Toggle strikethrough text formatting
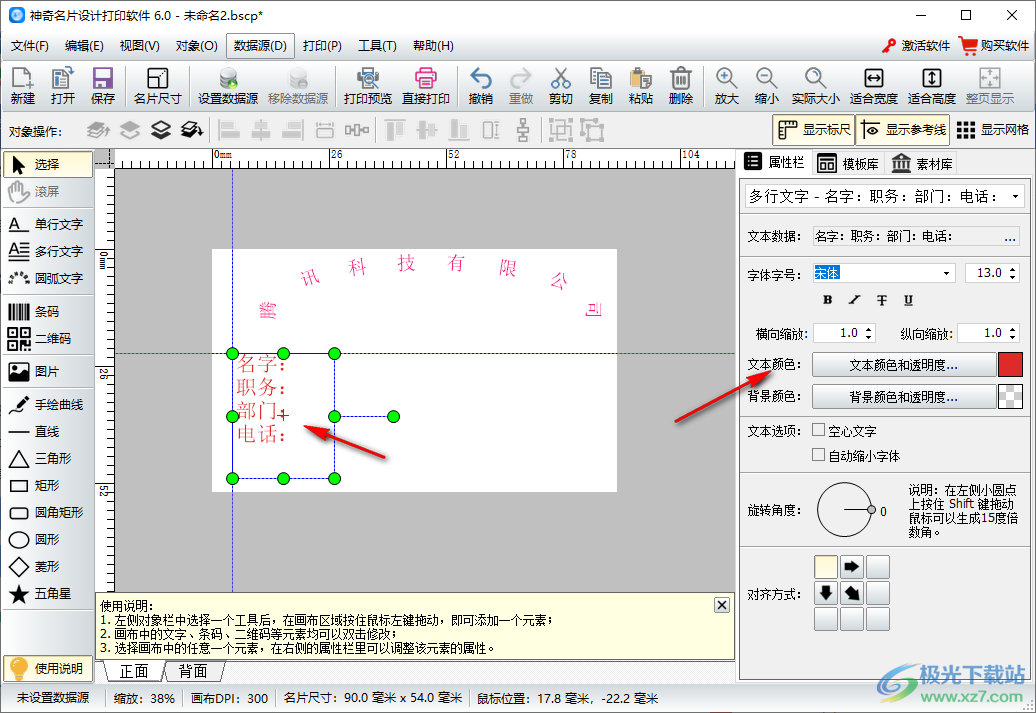The image size is (1036, 713). tap(881, 300)
